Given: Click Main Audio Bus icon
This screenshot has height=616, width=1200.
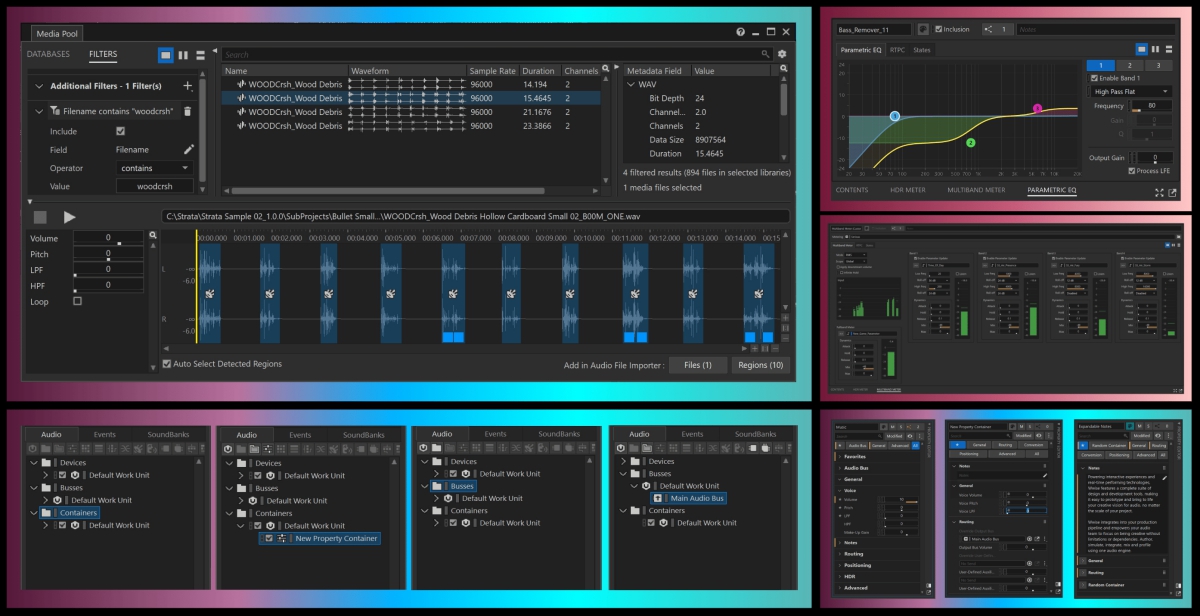Looking at the screenshot, I should pos(657,498).
